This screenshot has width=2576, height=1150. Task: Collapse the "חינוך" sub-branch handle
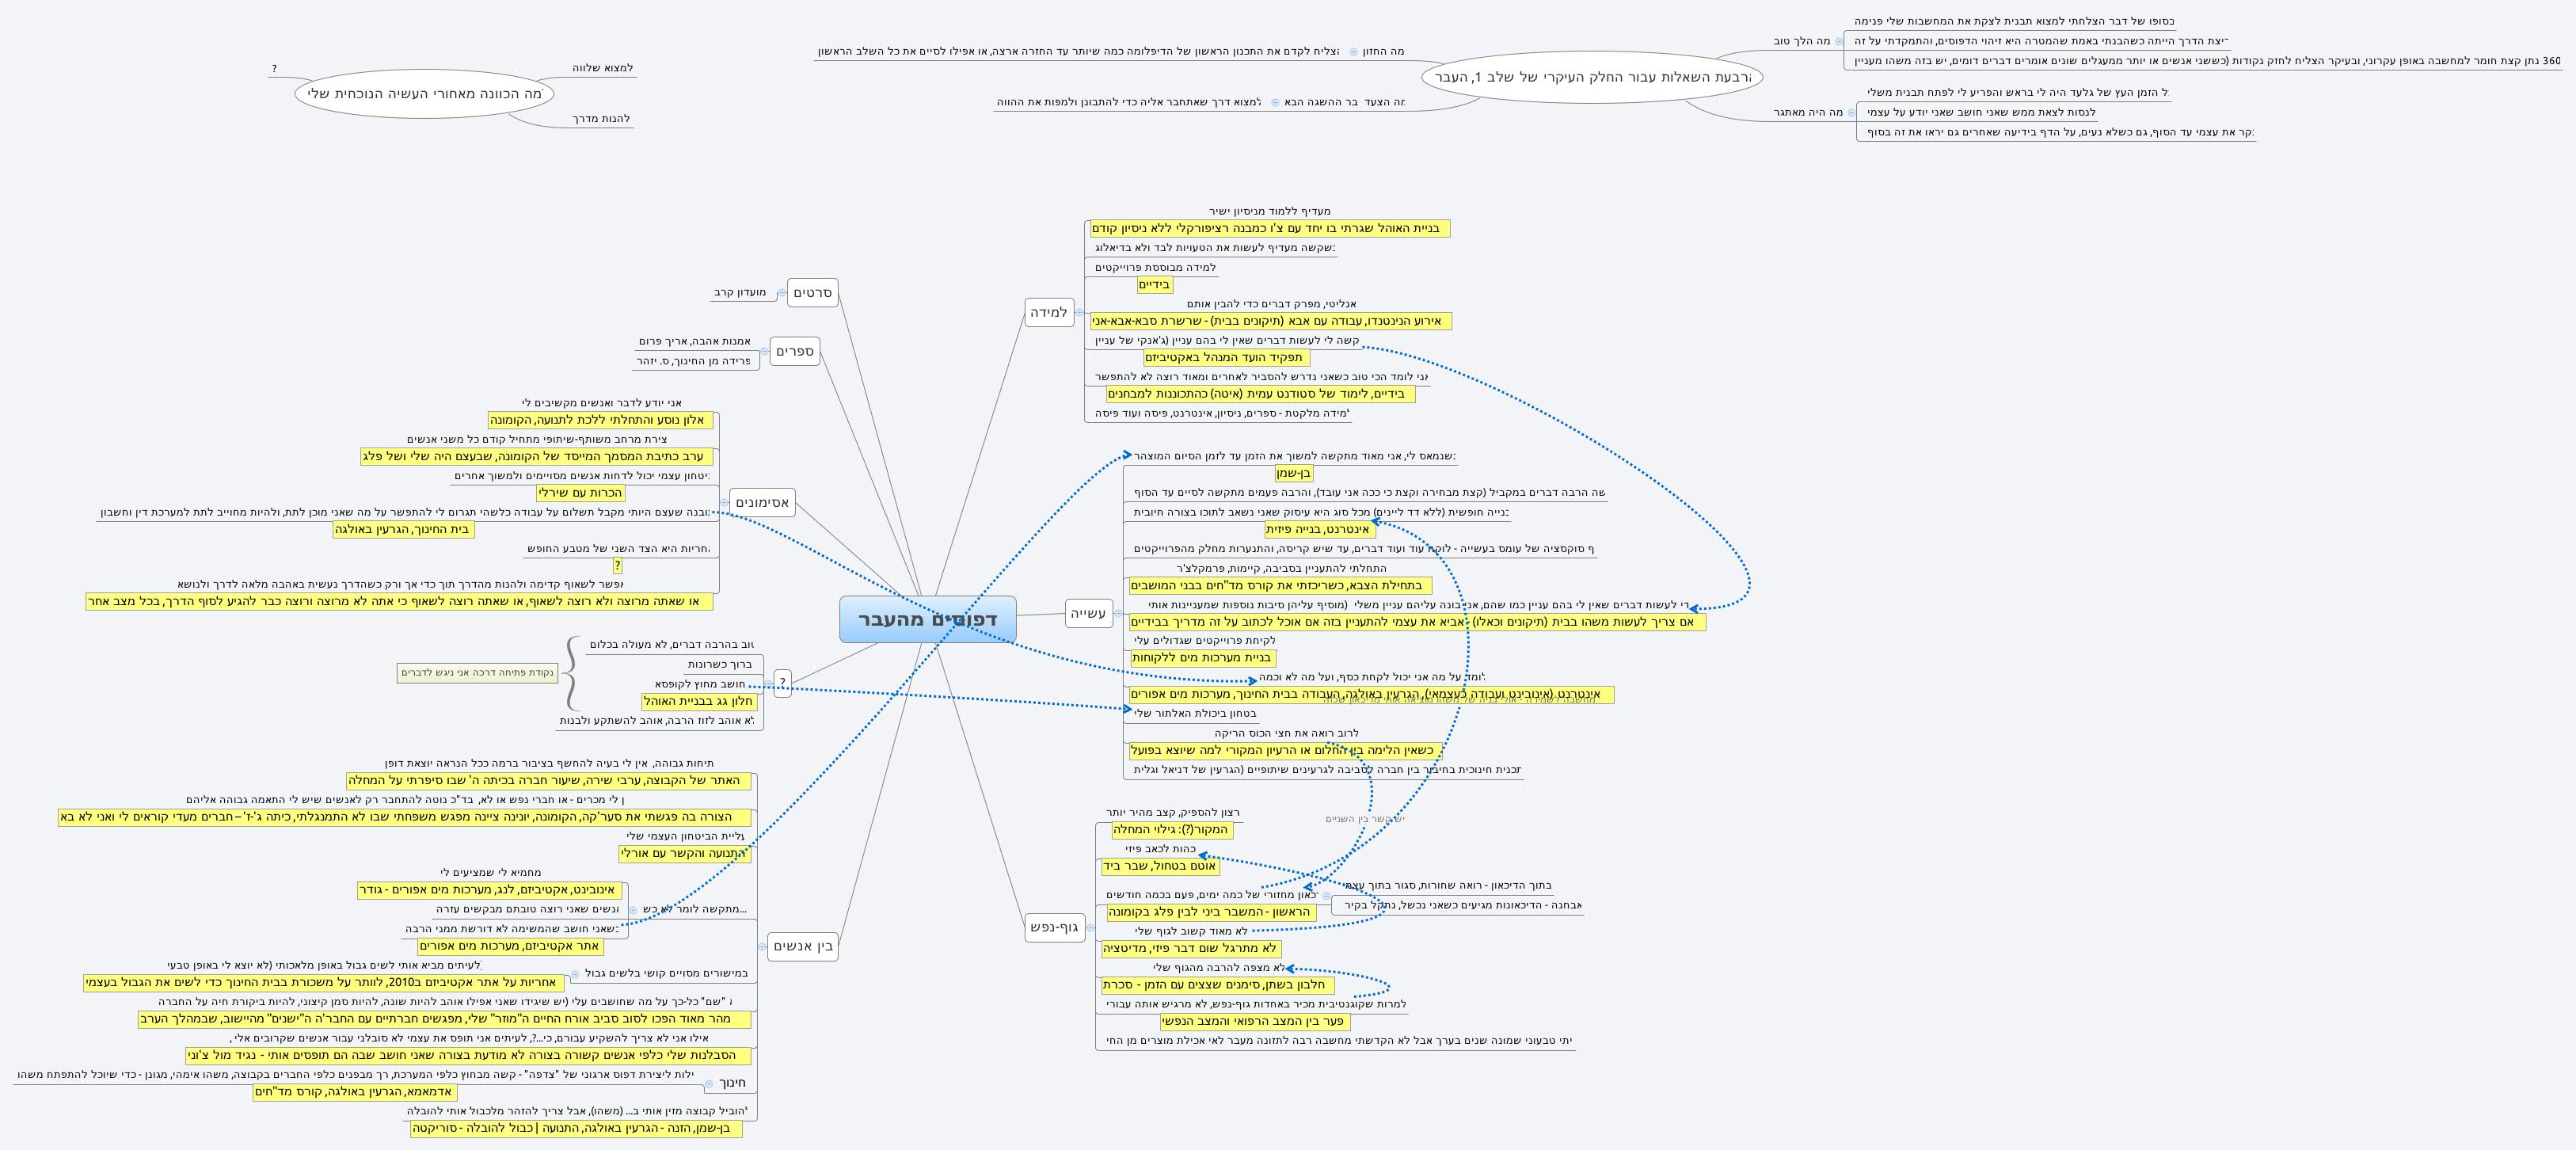point(710,1085)
